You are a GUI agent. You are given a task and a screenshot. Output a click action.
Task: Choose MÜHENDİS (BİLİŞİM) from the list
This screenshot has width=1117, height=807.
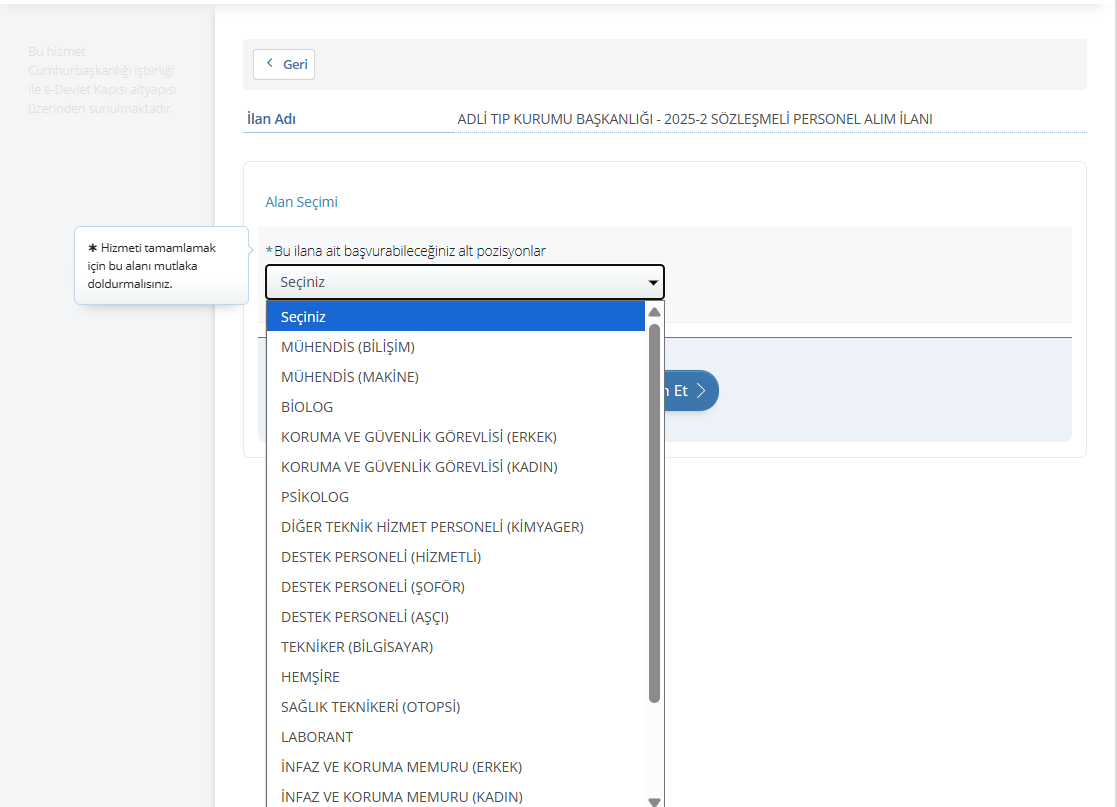click(x=455, y=347)
